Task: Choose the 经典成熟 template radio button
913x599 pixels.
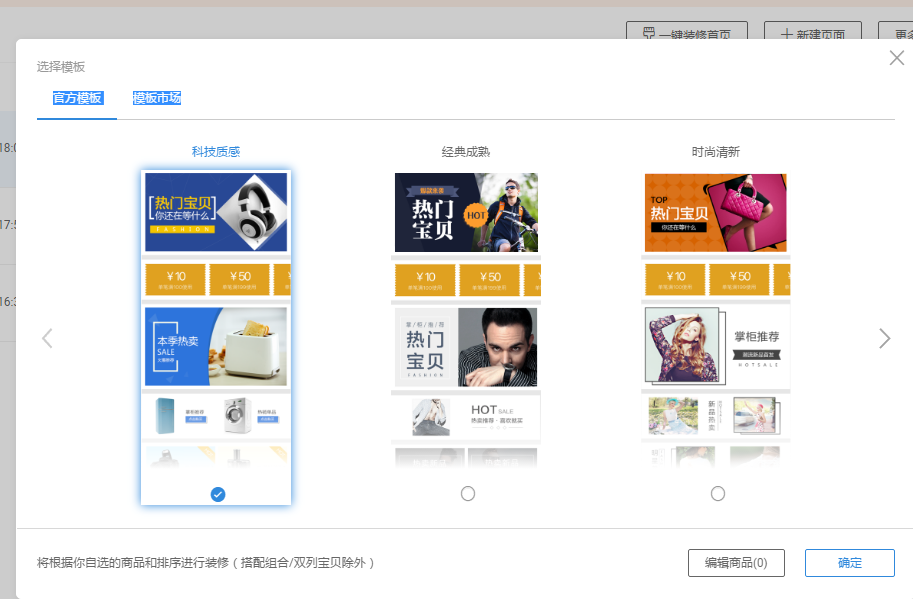Action: tap(467, 494)
